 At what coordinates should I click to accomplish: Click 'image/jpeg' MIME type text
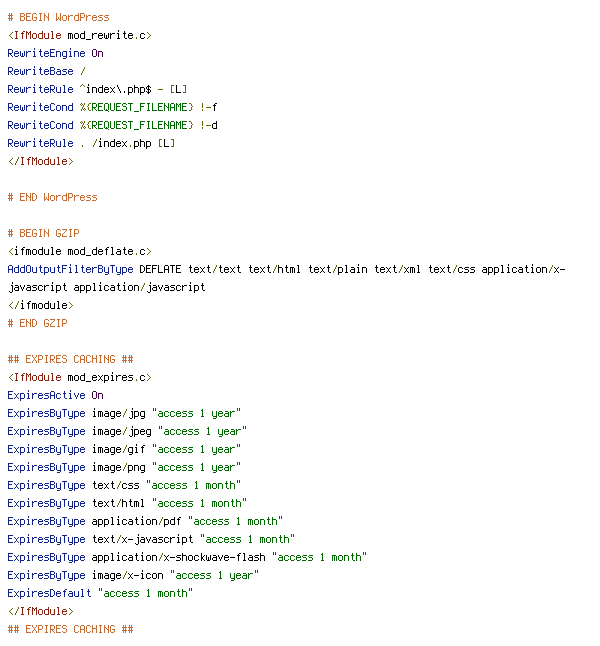pos(122,431)
